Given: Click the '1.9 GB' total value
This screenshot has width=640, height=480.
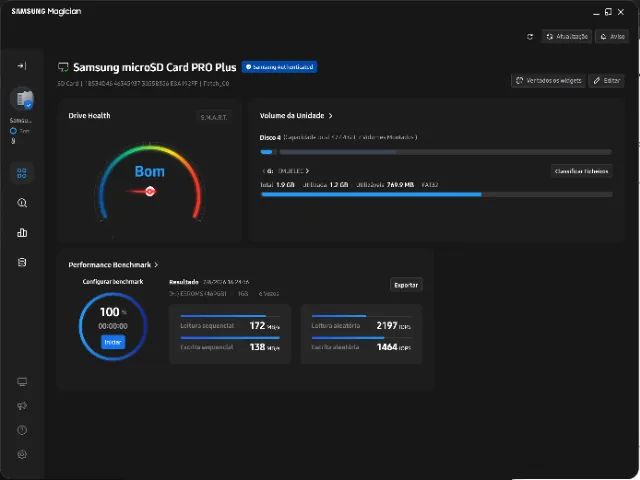Looking at the screenshot, I should [285, 185].
